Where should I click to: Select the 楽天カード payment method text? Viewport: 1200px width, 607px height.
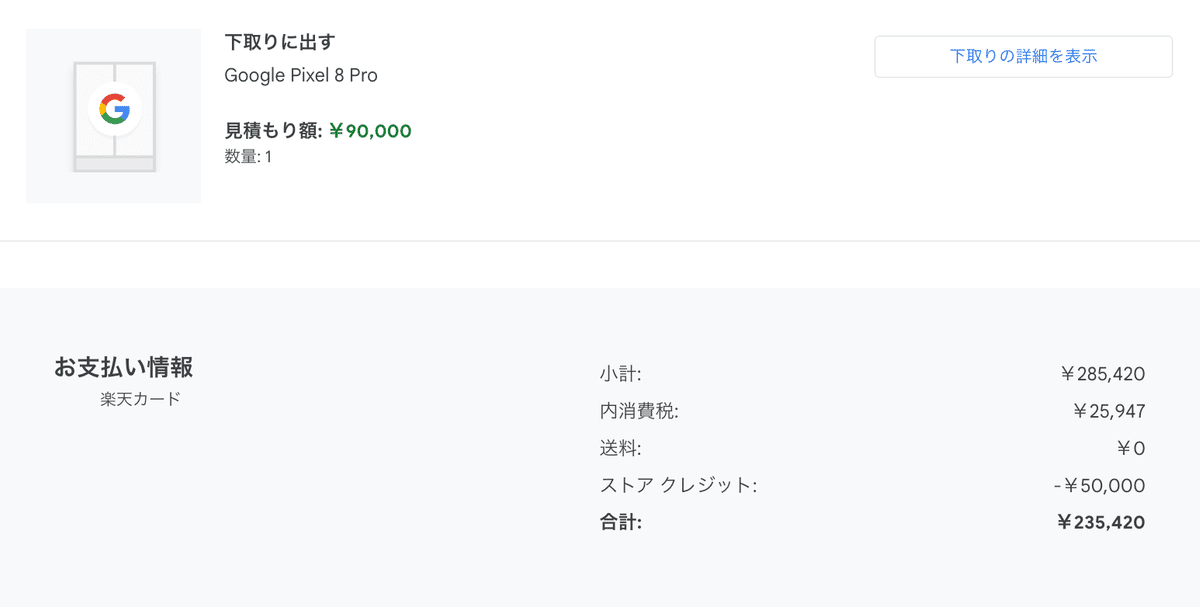coord(141,399)
